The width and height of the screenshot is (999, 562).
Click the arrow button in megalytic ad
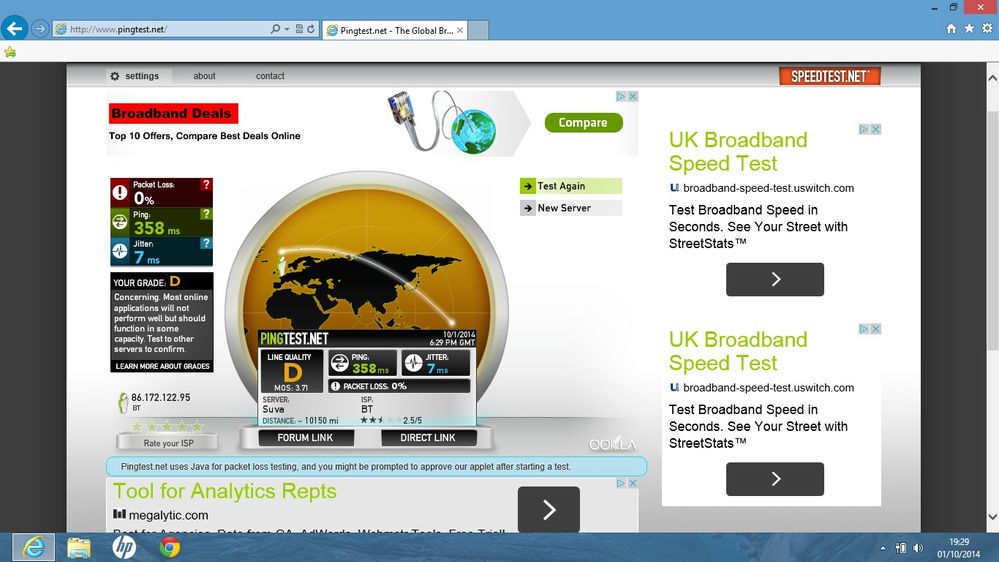pos(549,509)
